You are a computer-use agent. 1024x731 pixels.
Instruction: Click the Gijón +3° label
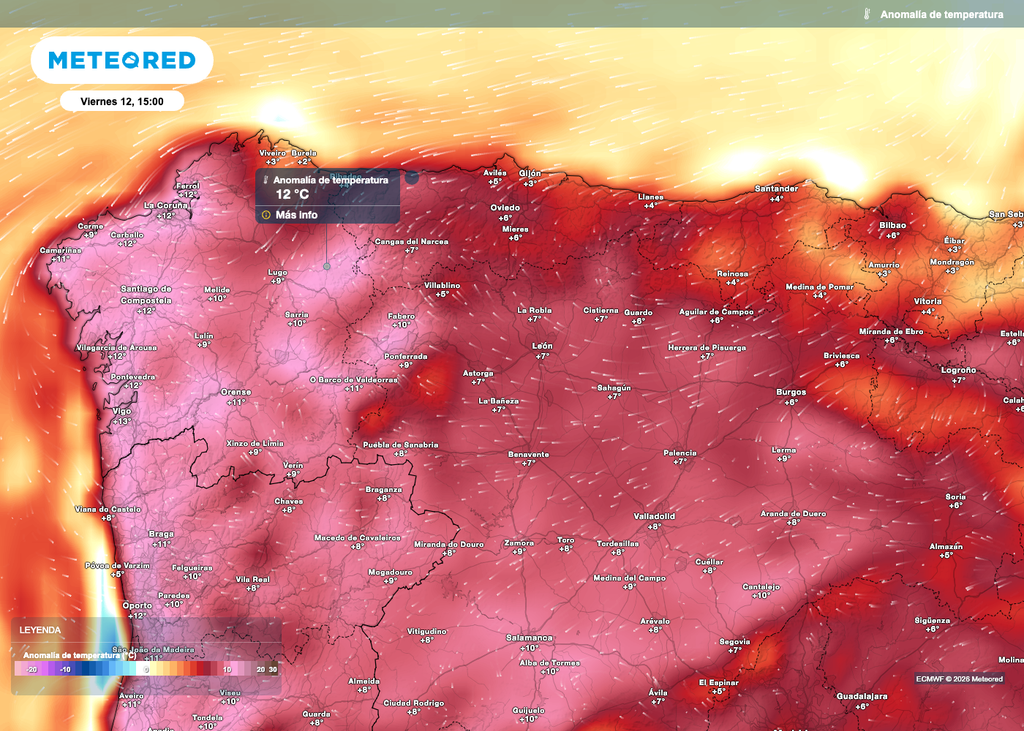point(530,178)
